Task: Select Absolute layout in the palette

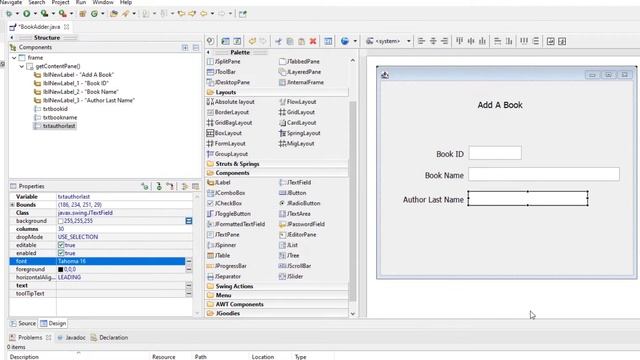Action: point(231,102)
